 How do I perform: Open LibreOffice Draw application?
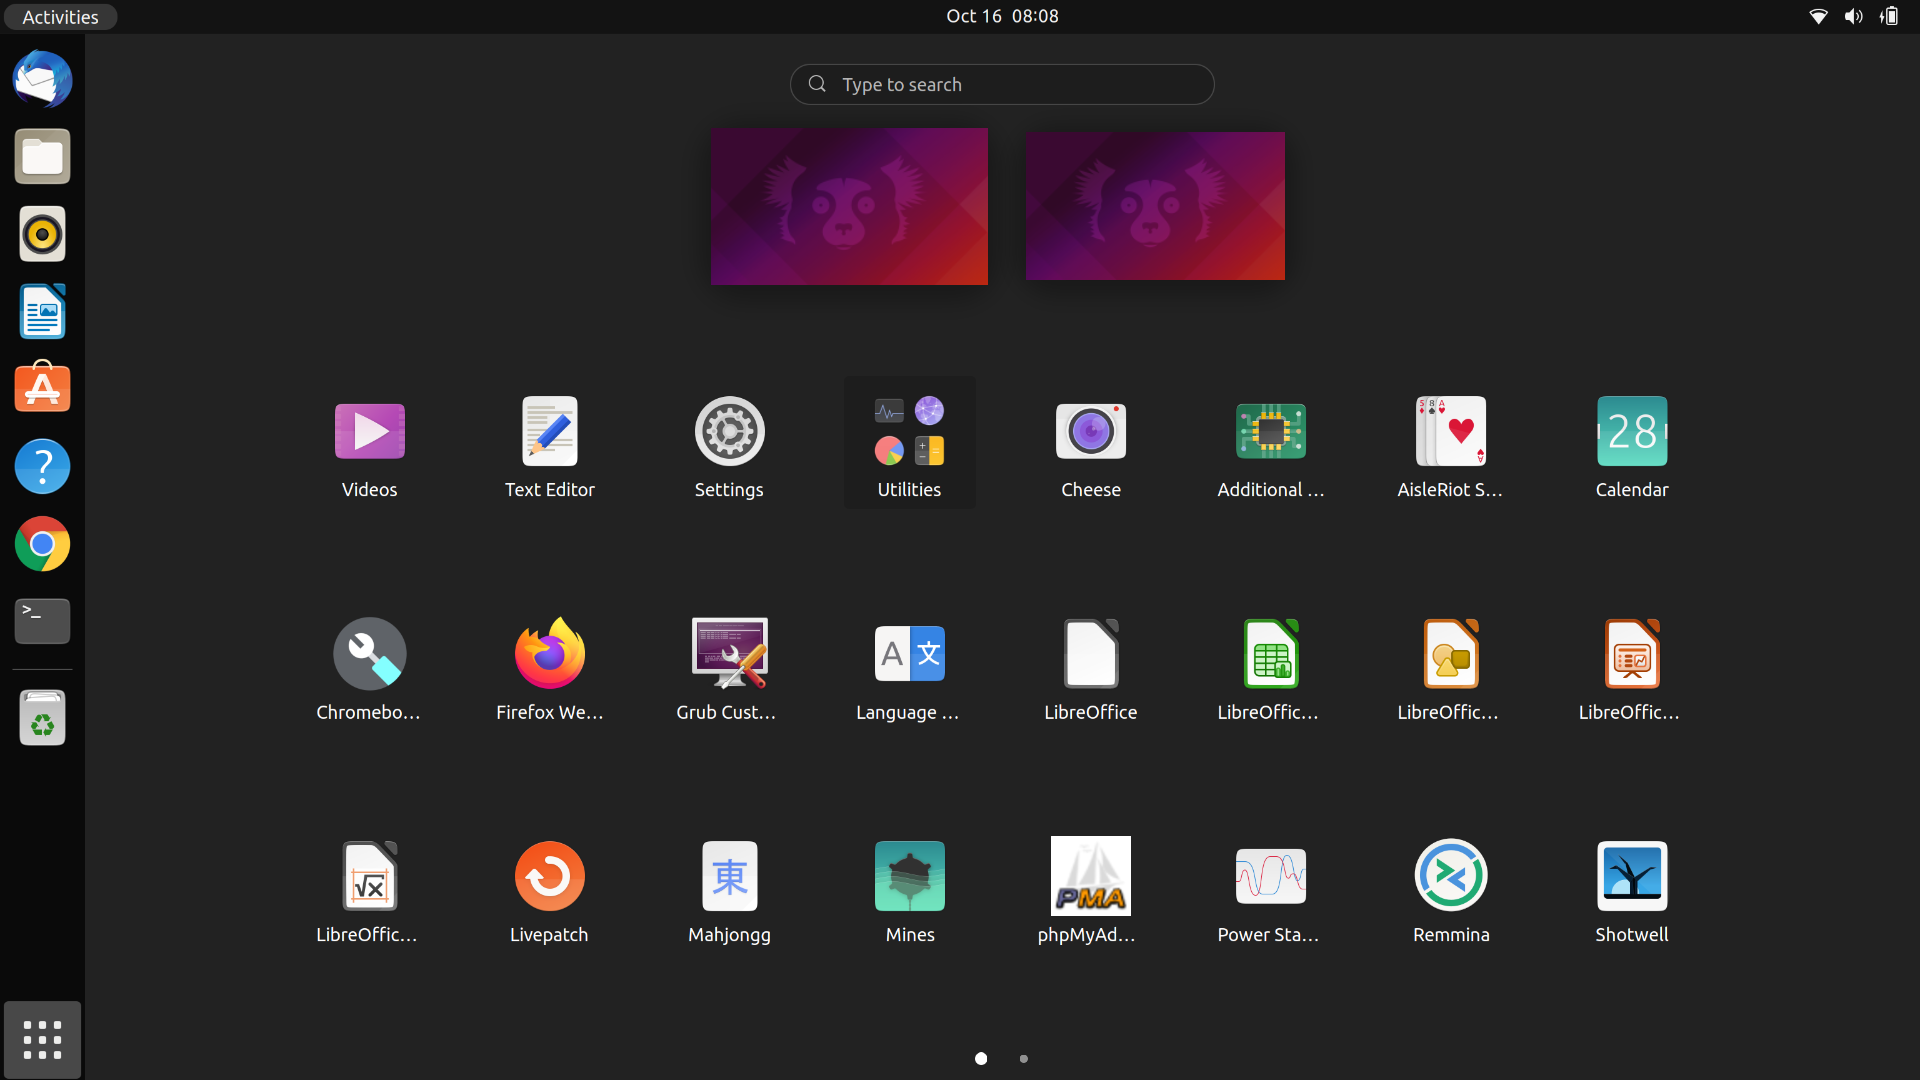(1449, 653)
